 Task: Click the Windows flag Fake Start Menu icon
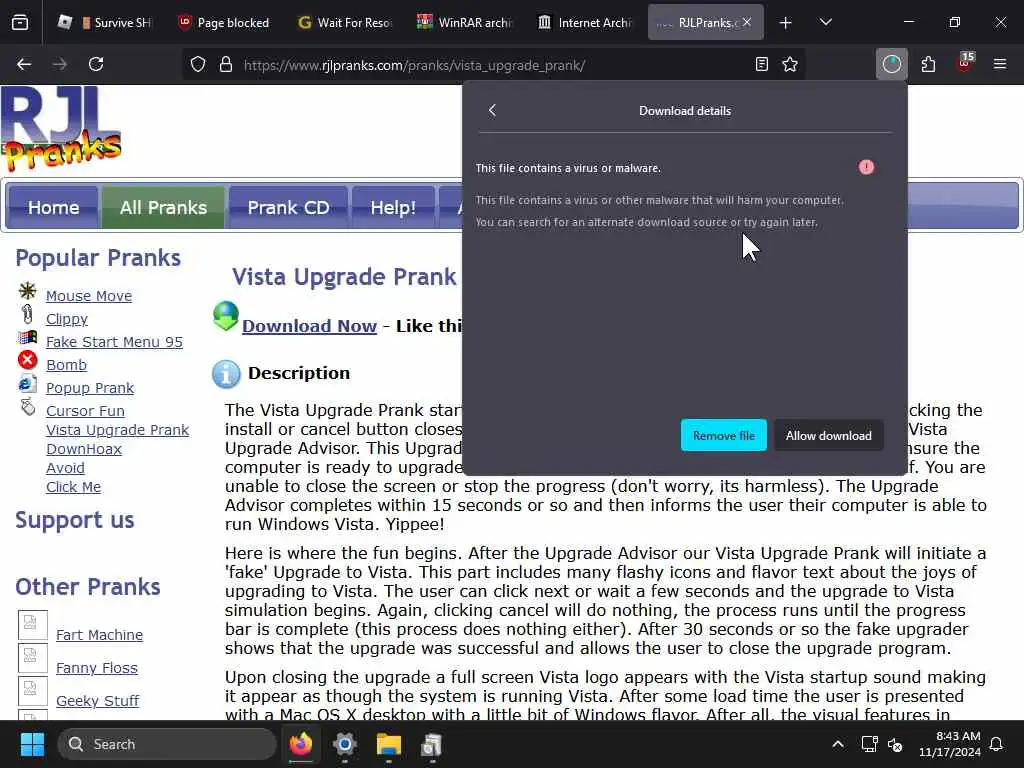pos(27,337)
